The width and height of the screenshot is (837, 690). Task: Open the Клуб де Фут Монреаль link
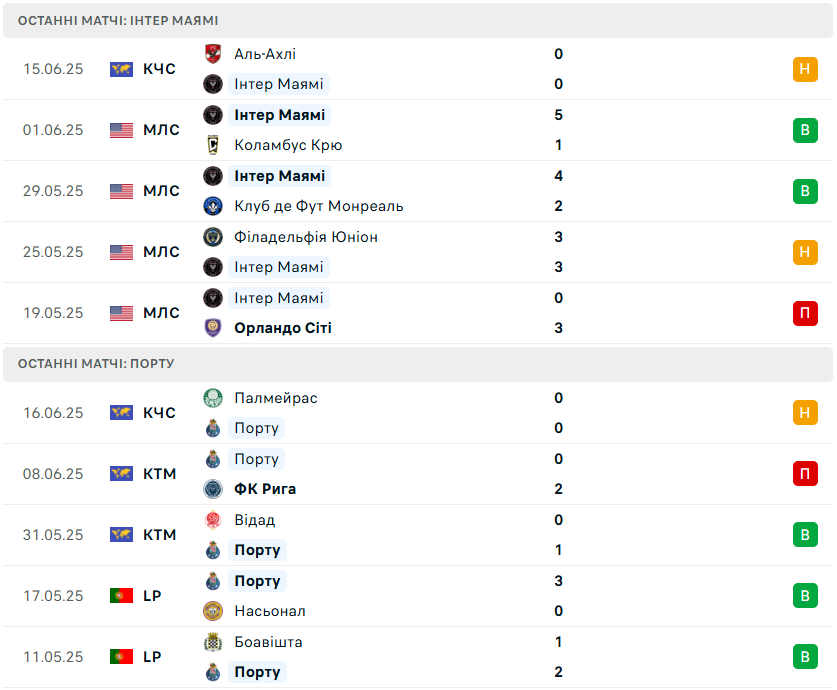319,206
